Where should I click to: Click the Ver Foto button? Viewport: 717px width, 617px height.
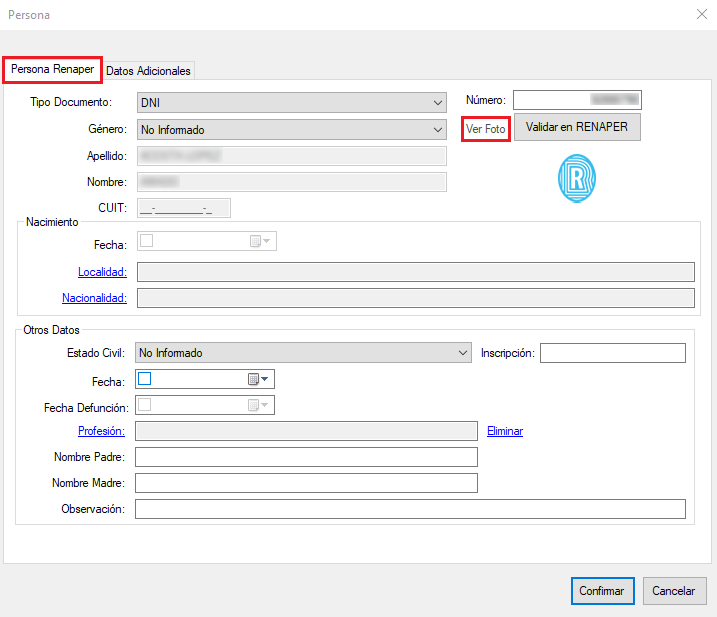pyautogui.click(x=486, y=129)
